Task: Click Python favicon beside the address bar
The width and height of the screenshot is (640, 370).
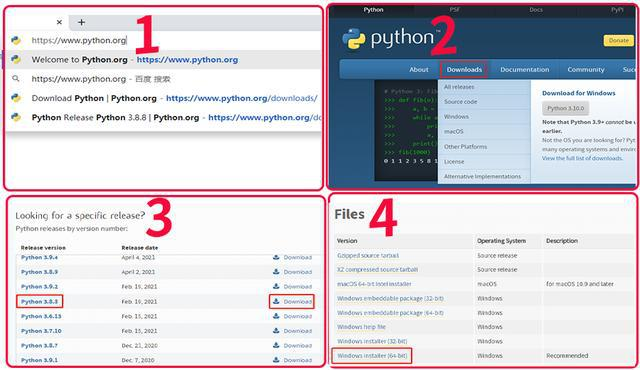Action: tap(16, 40)
